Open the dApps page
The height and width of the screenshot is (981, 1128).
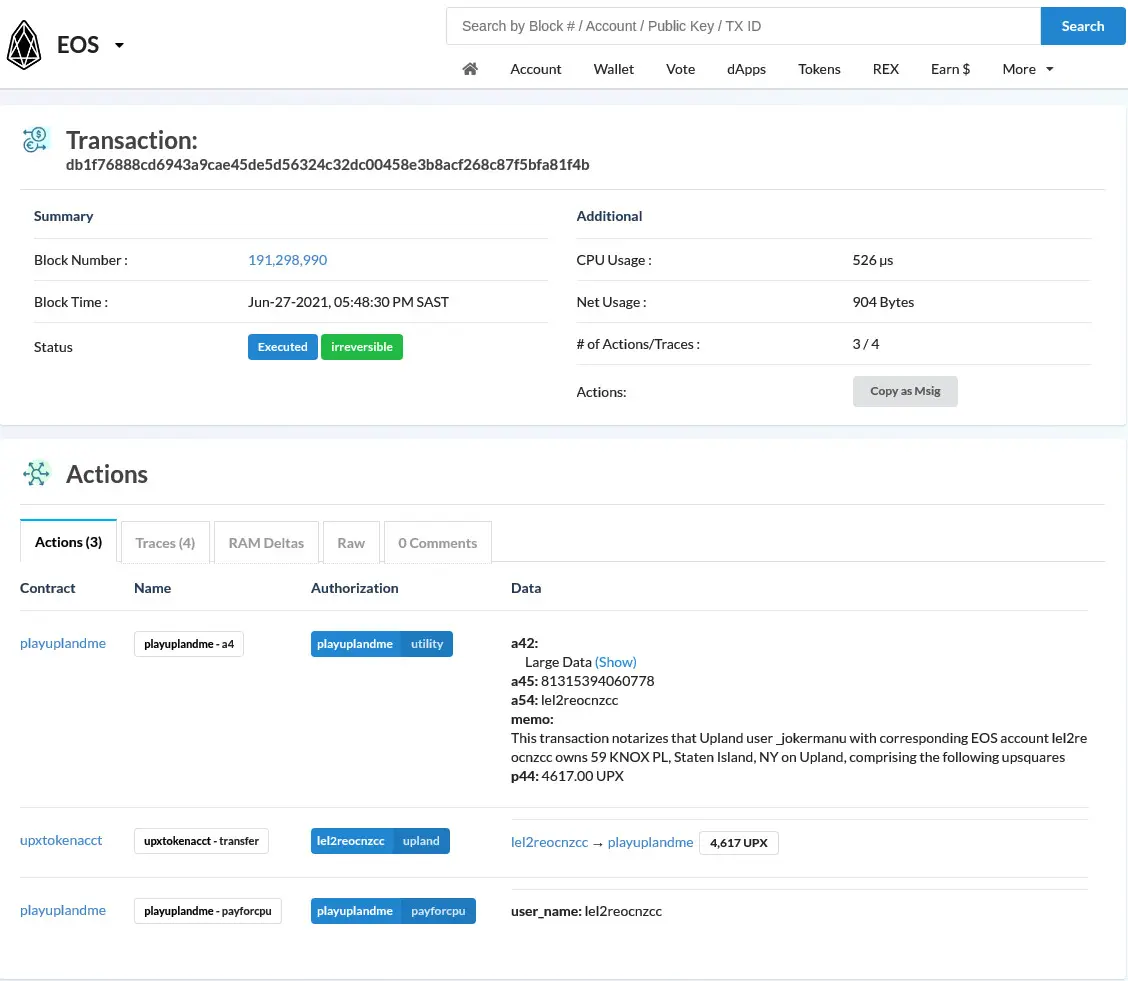(746, 69)
